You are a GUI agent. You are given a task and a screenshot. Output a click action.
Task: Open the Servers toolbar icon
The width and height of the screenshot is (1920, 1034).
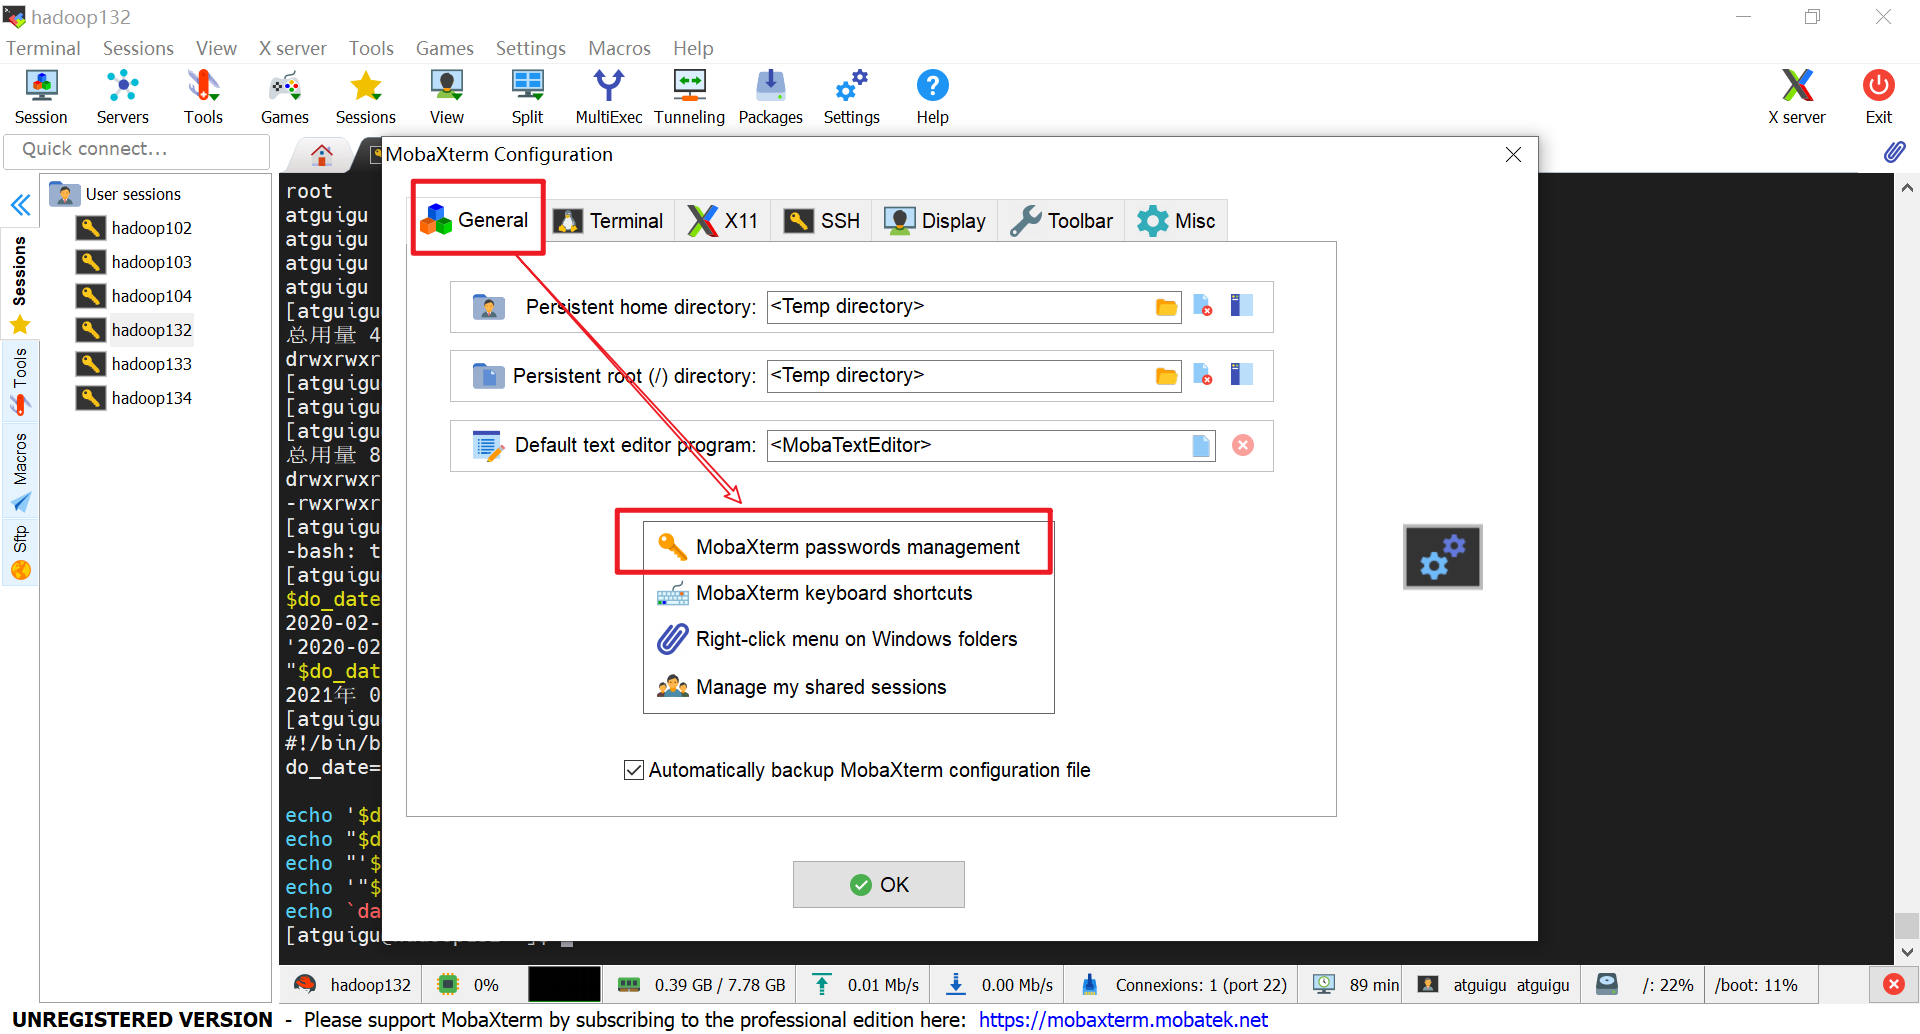(122, 97)
